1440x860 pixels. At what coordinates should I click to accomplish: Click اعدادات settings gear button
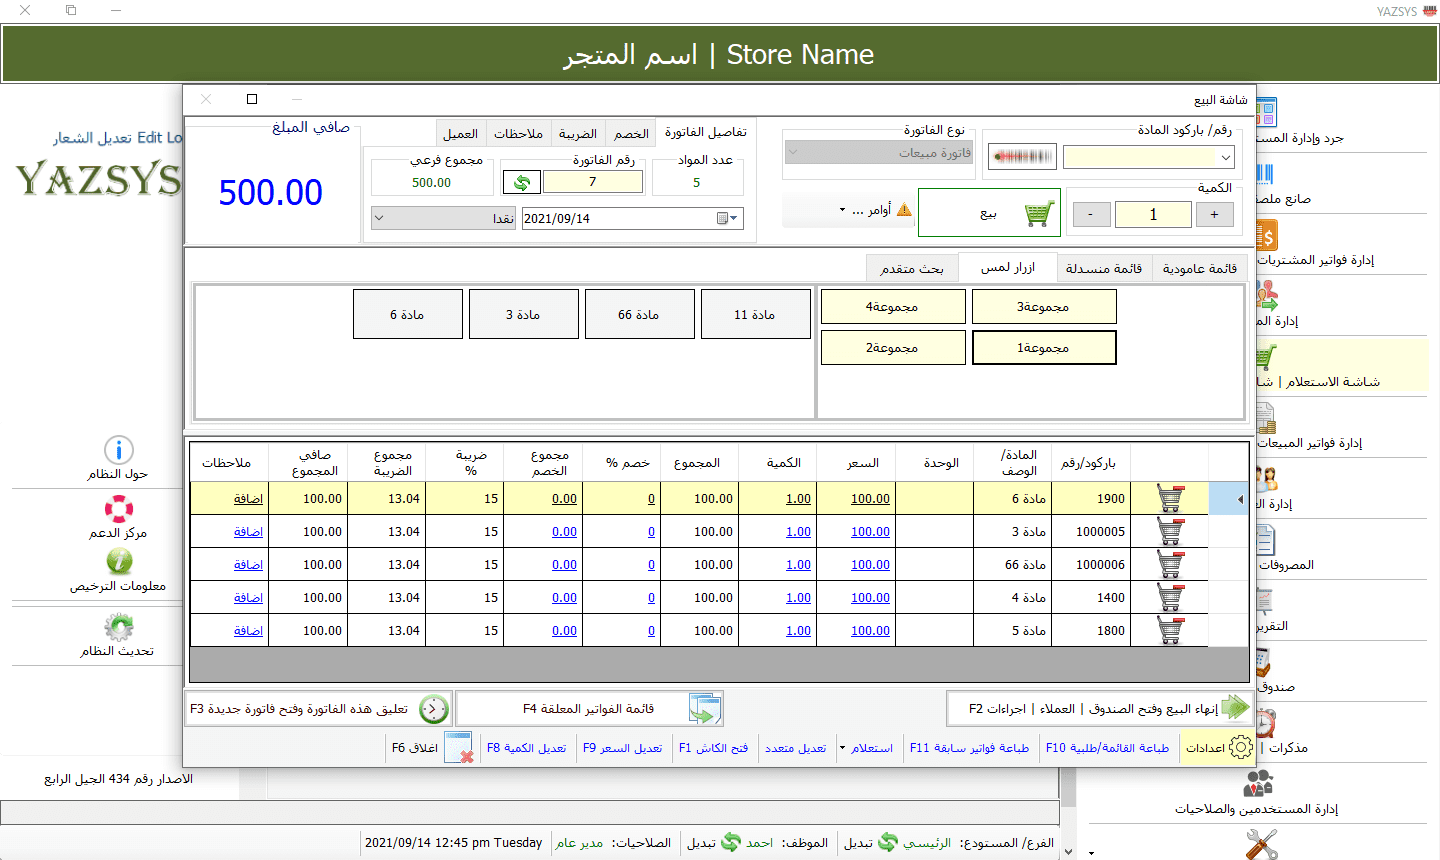click(1218, 748)
